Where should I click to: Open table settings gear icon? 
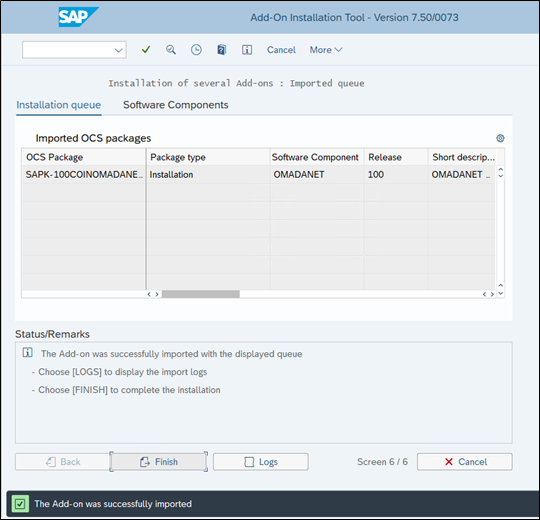tap(500, 138)
